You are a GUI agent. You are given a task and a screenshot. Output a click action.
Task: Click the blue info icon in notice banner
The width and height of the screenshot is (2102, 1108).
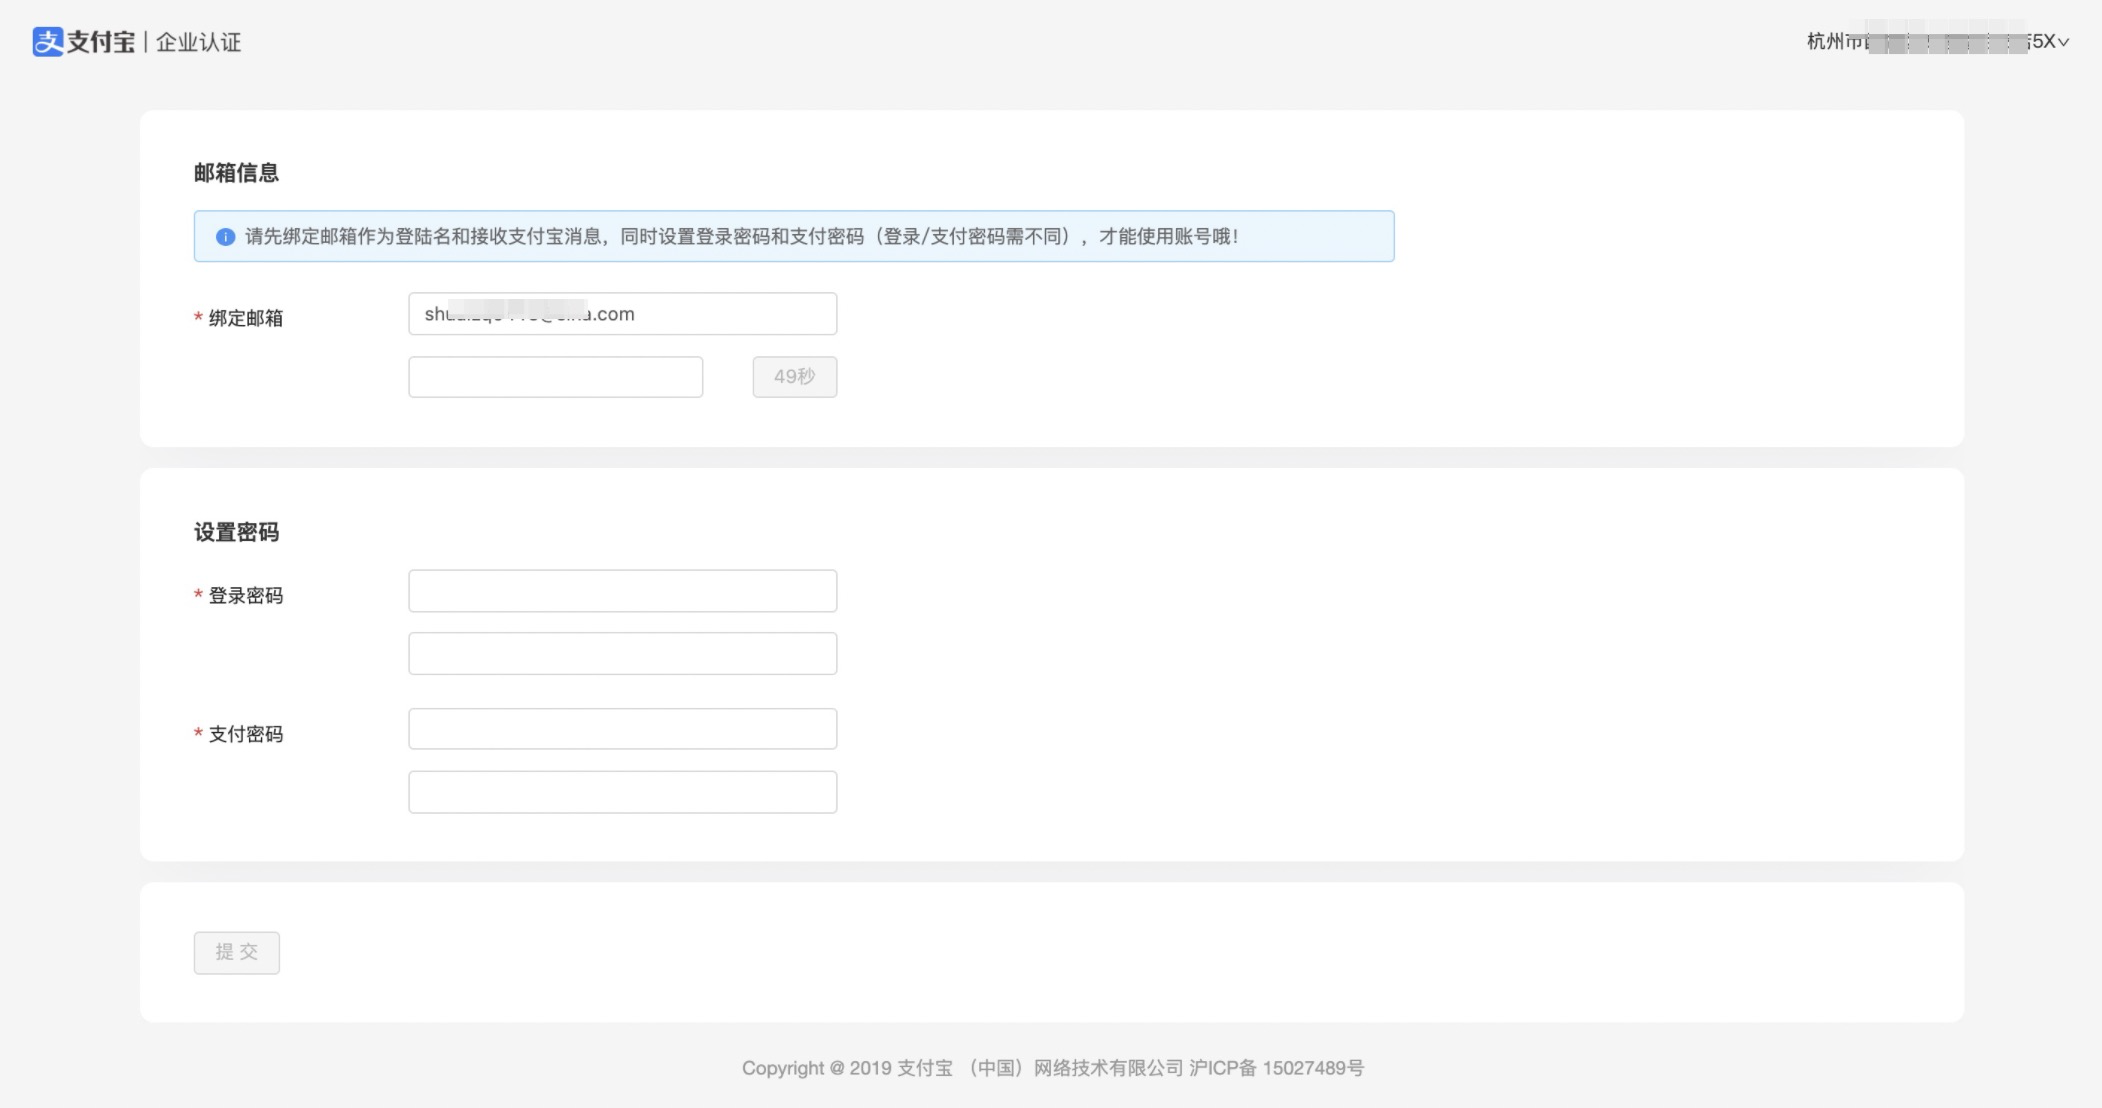point(225,237)
